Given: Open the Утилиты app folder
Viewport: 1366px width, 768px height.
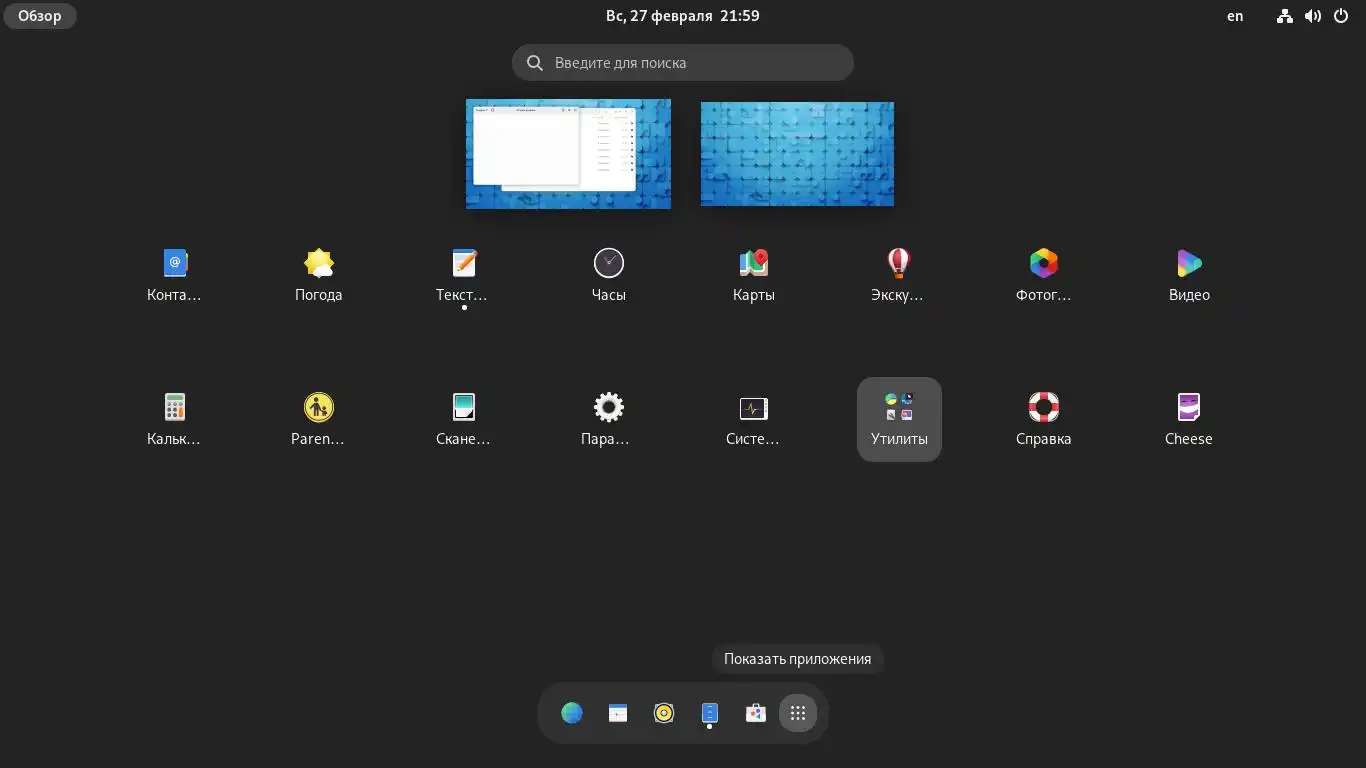Looking at the screenshot, I should (899, 419).
